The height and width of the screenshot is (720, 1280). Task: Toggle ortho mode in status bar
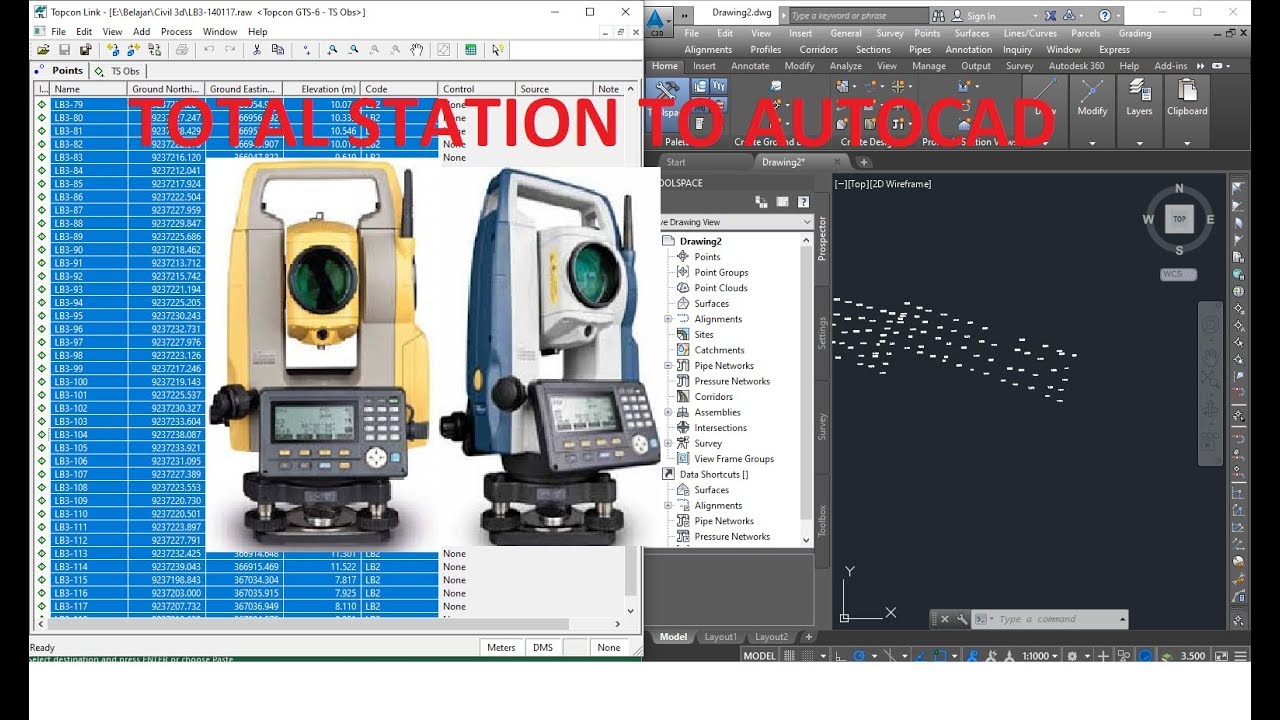[840, 656]
